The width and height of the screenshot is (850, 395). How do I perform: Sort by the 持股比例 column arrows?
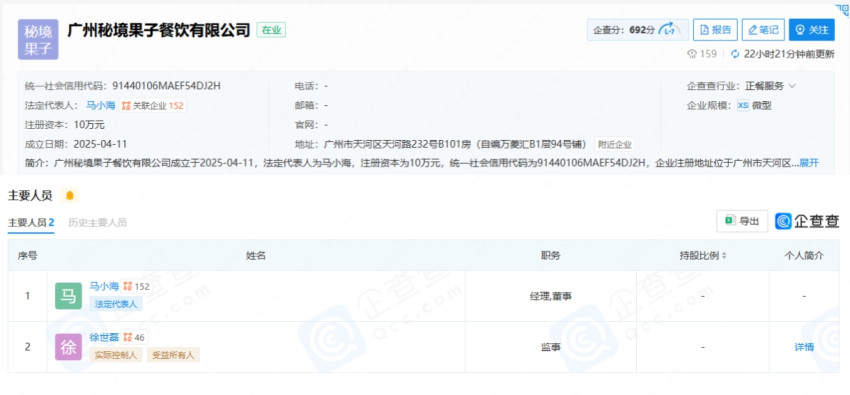(724, 256)
